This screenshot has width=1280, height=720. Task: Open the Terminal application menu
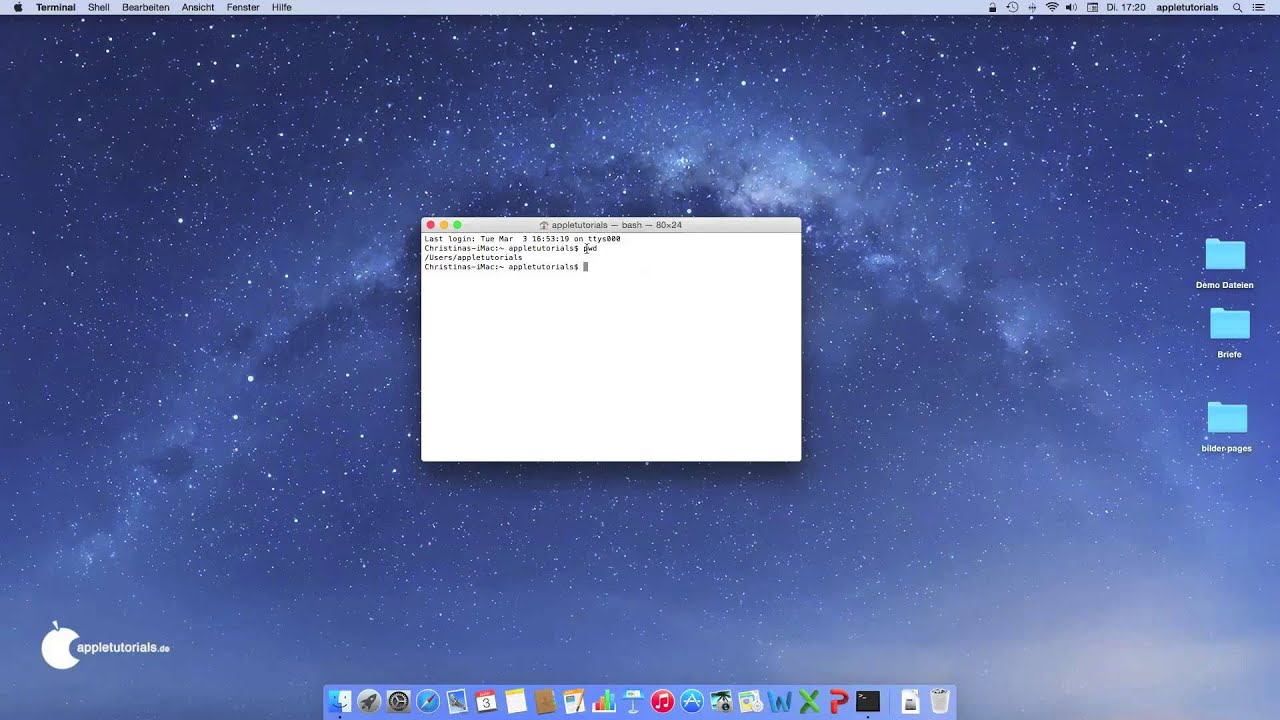(55, 7)
